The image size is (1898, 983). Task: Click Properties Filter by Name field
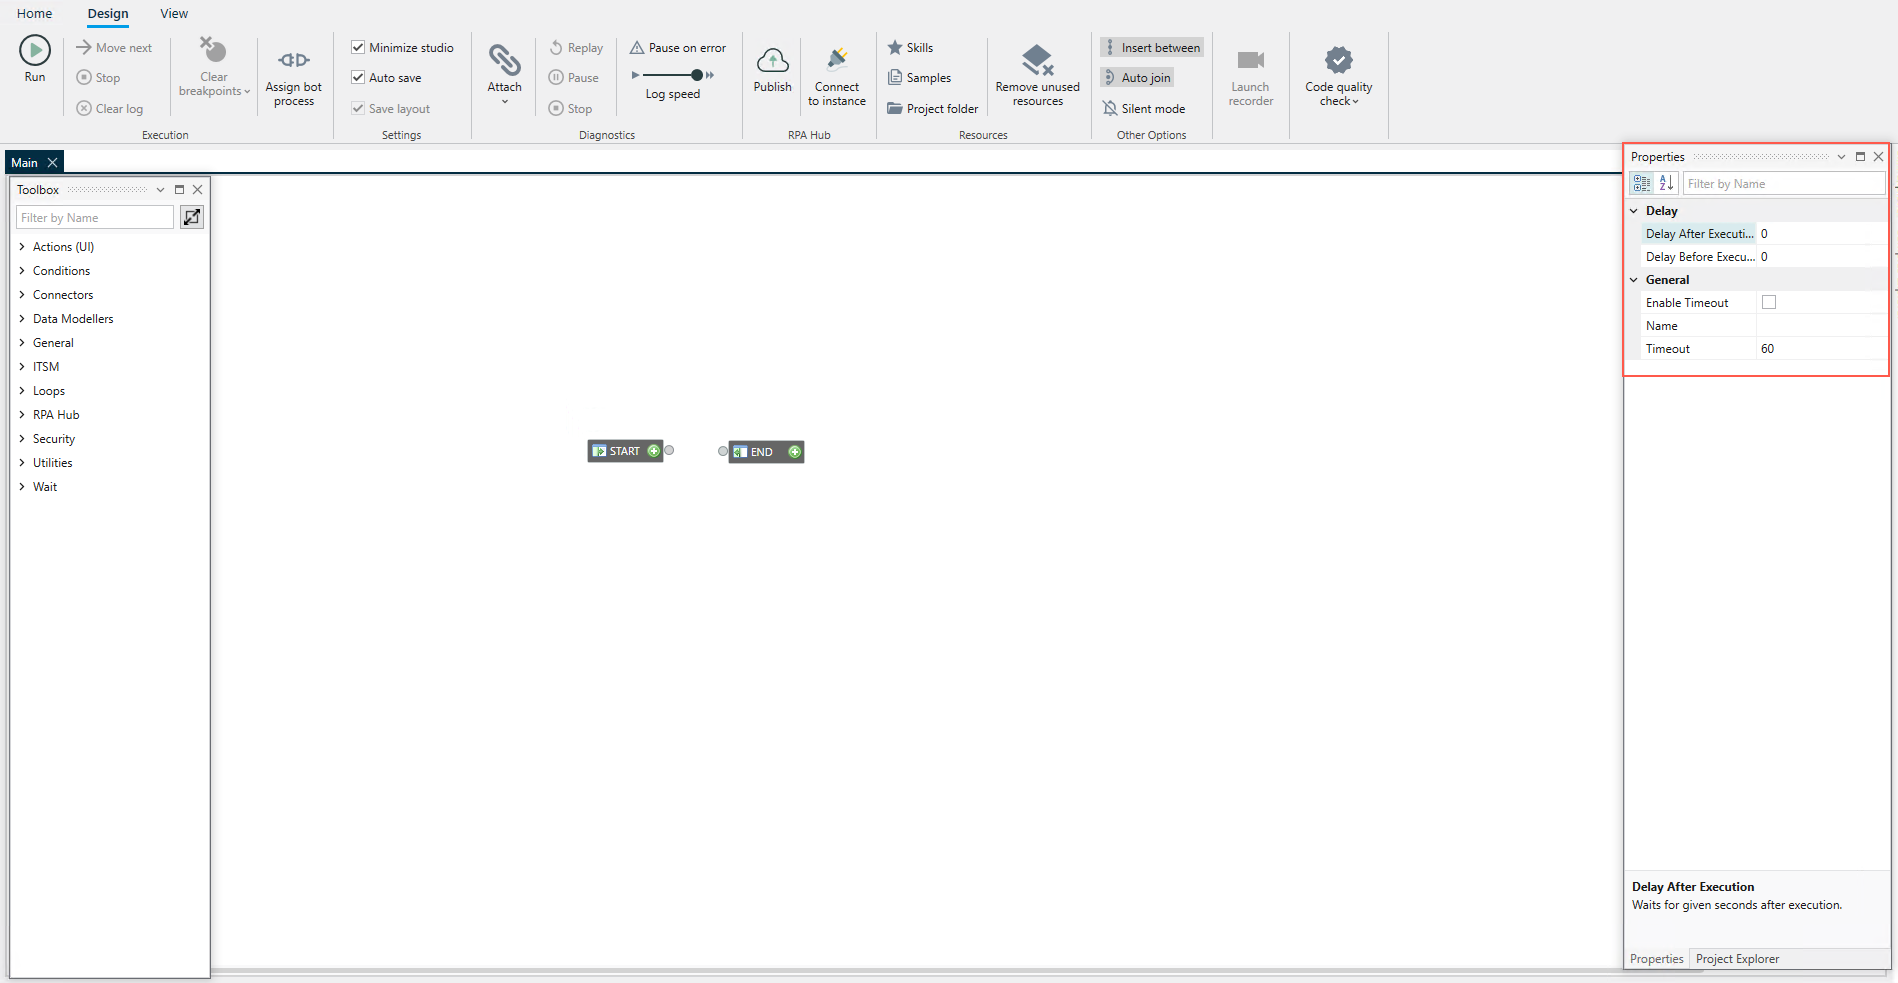click(1784, 183)
